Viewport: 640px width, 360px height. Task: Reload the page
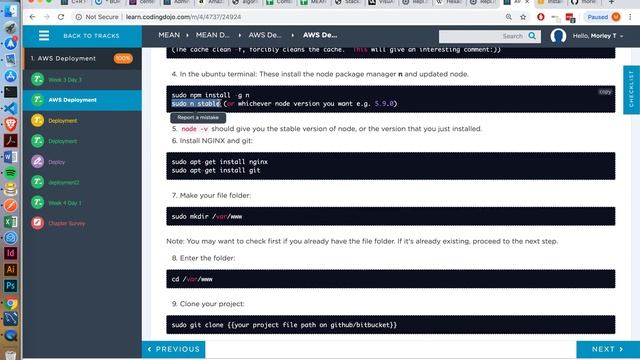(x=61, y=17)
